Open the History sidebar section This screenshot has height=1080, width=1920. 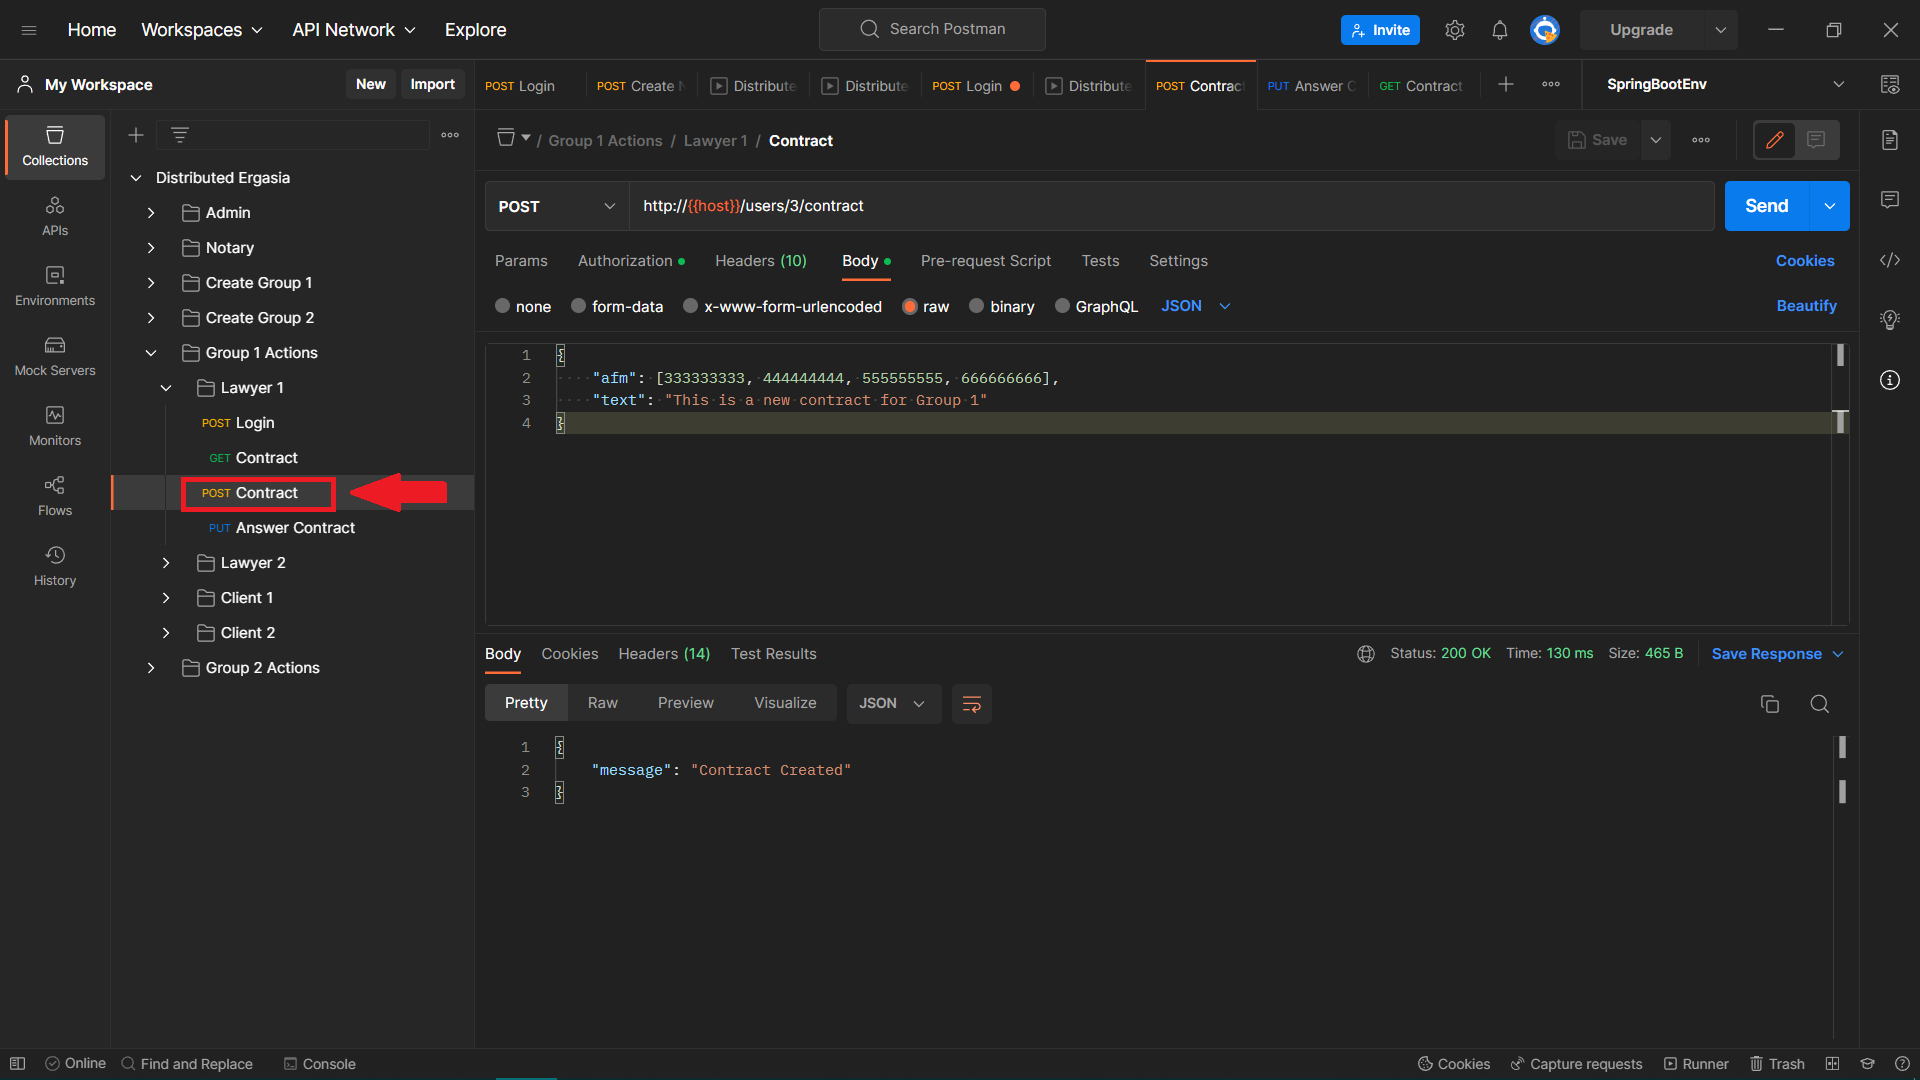[x=55, y=566]
